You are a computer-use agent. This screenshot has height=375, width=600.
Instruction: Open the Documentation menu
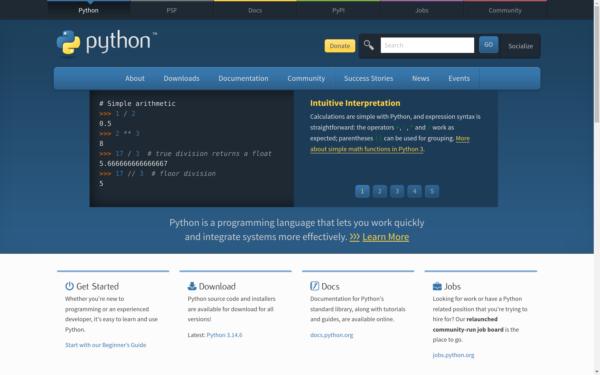coord(243,78)
